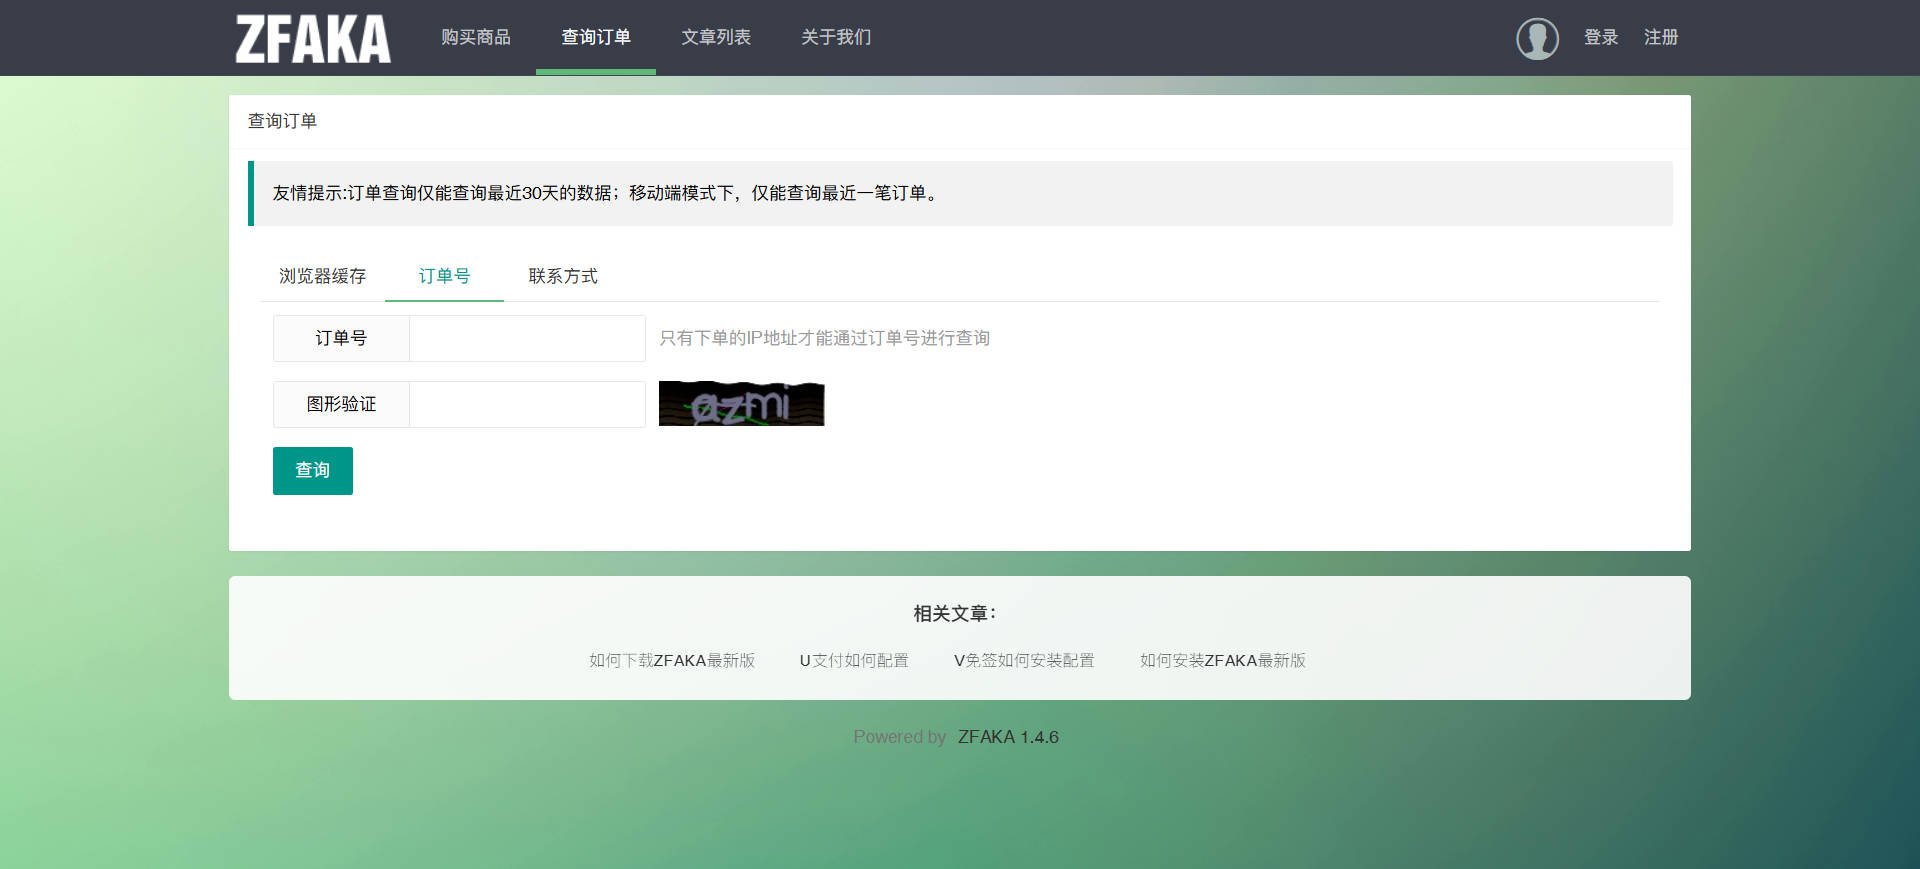Image resolution: width=1920 pixels, height=869 pixels.
Task: Go to 文章列表 page
Action: pos(716,37)
